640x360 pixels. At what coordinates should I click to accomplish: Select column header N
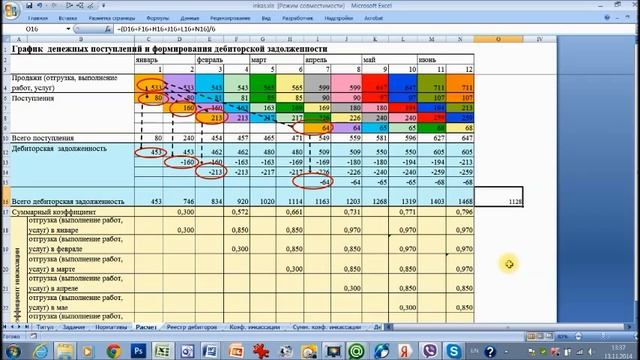[x=460, y=39]
